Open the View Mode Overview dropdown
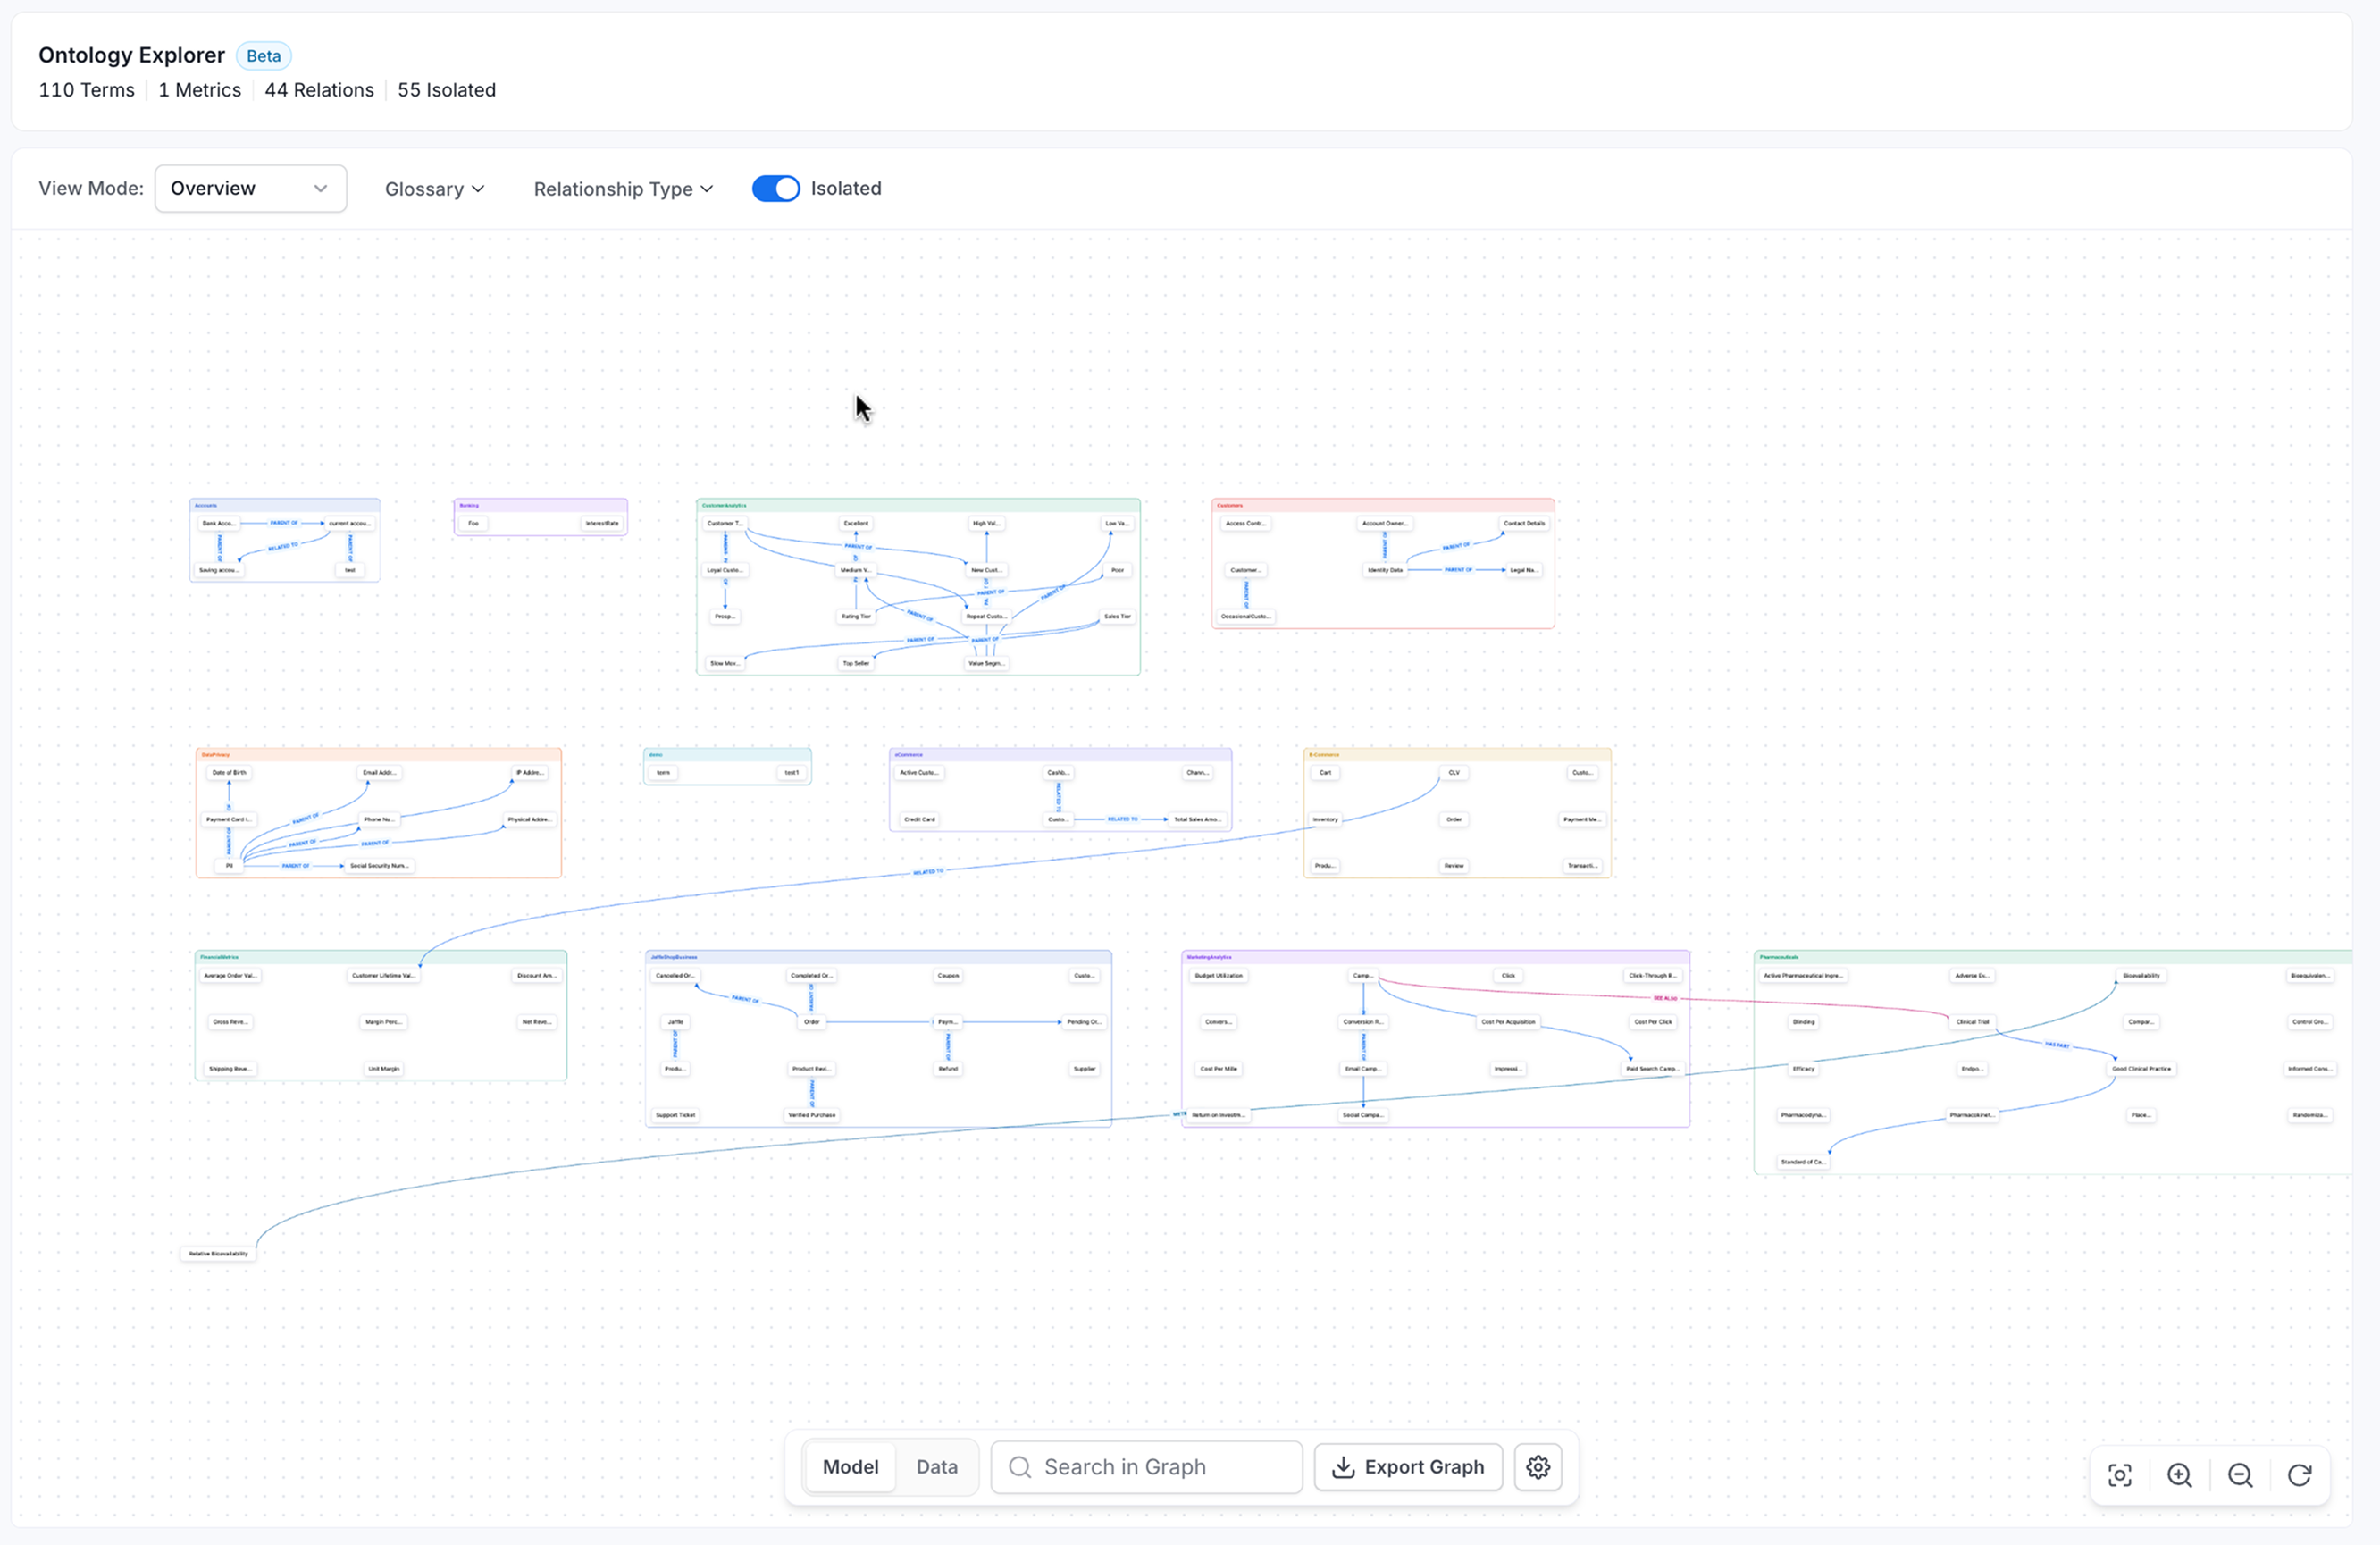 pyautogui.click(x=250, y=188)
